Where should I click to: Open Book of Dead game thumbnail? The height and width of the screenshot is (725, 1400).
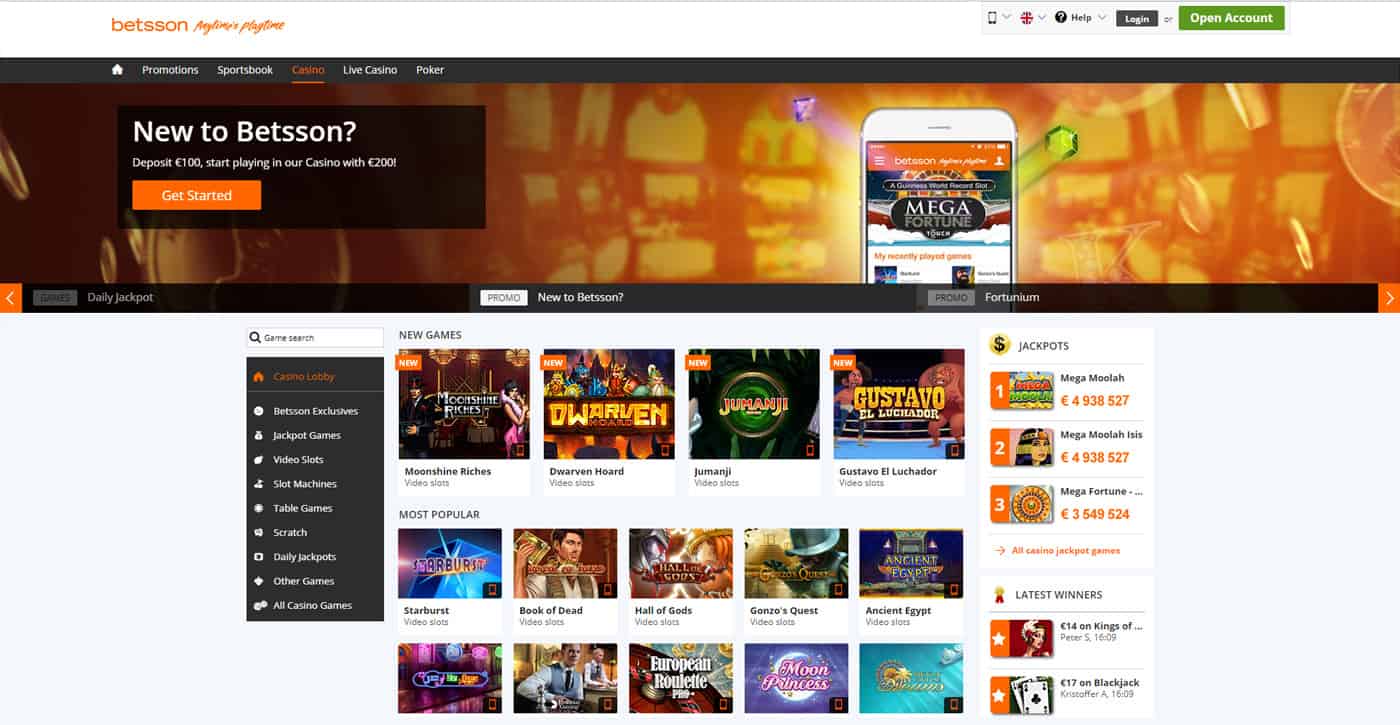[566, 564]
